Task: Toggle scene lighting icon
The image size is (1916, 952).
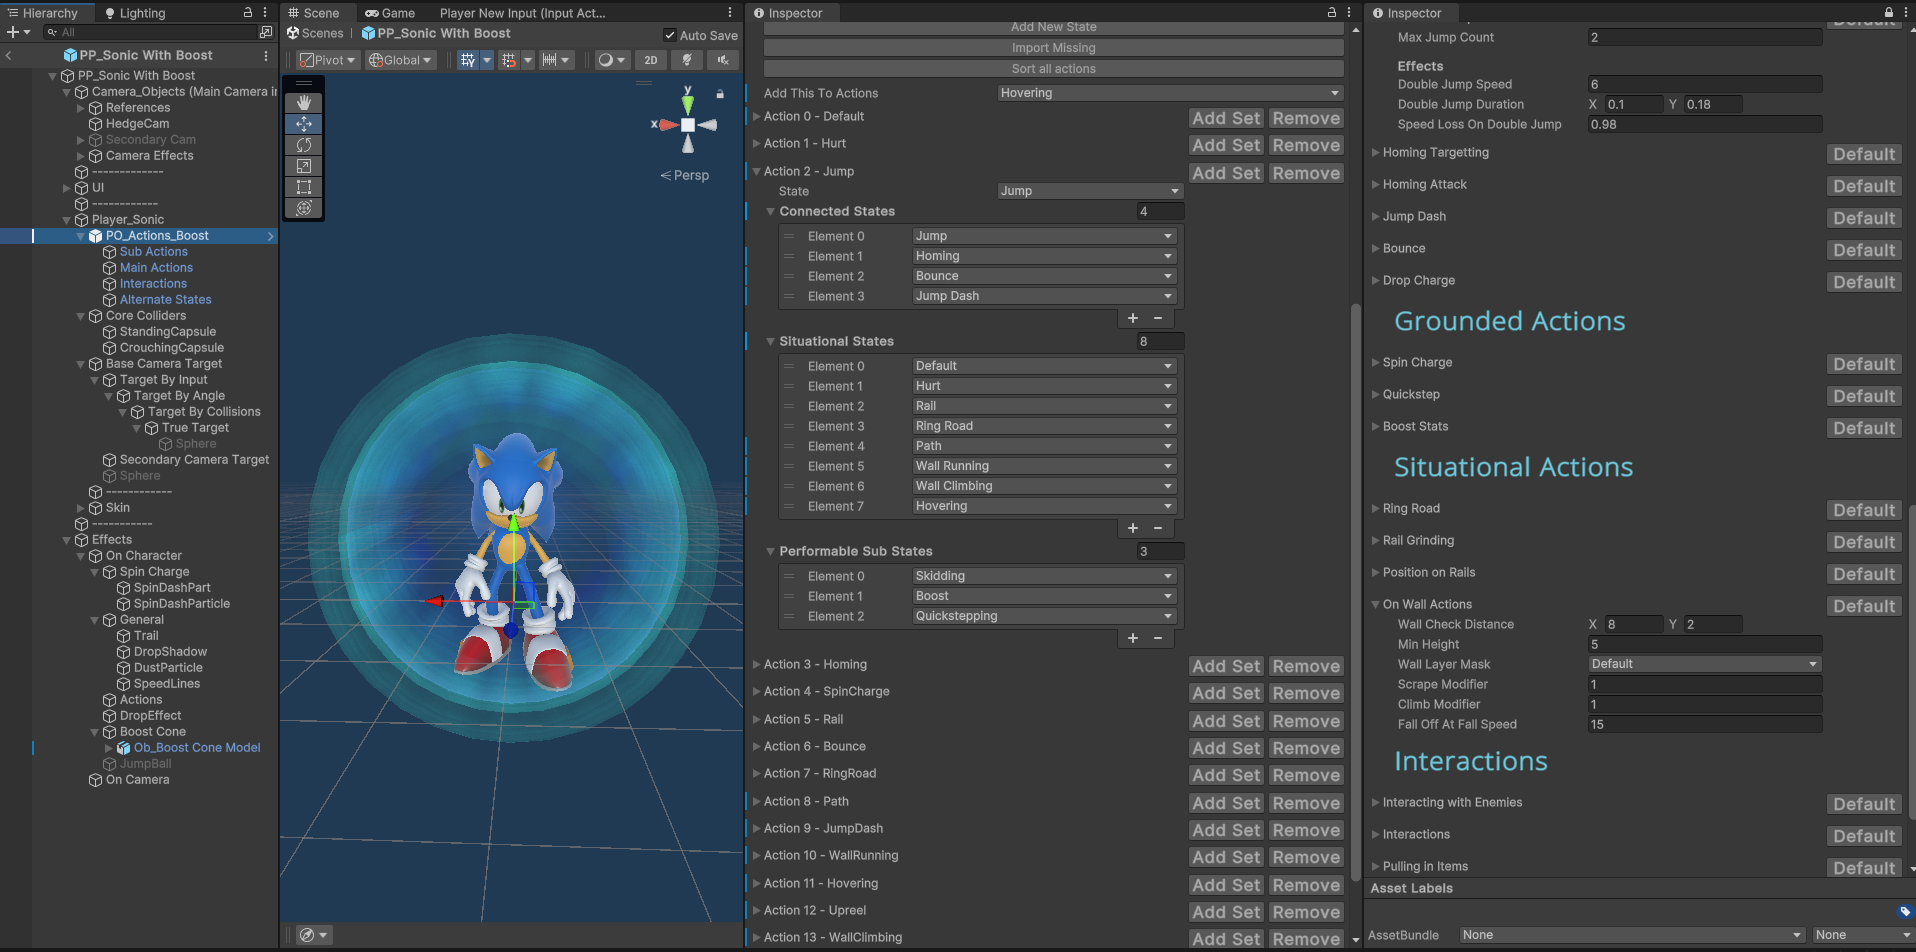Action: 687,60
